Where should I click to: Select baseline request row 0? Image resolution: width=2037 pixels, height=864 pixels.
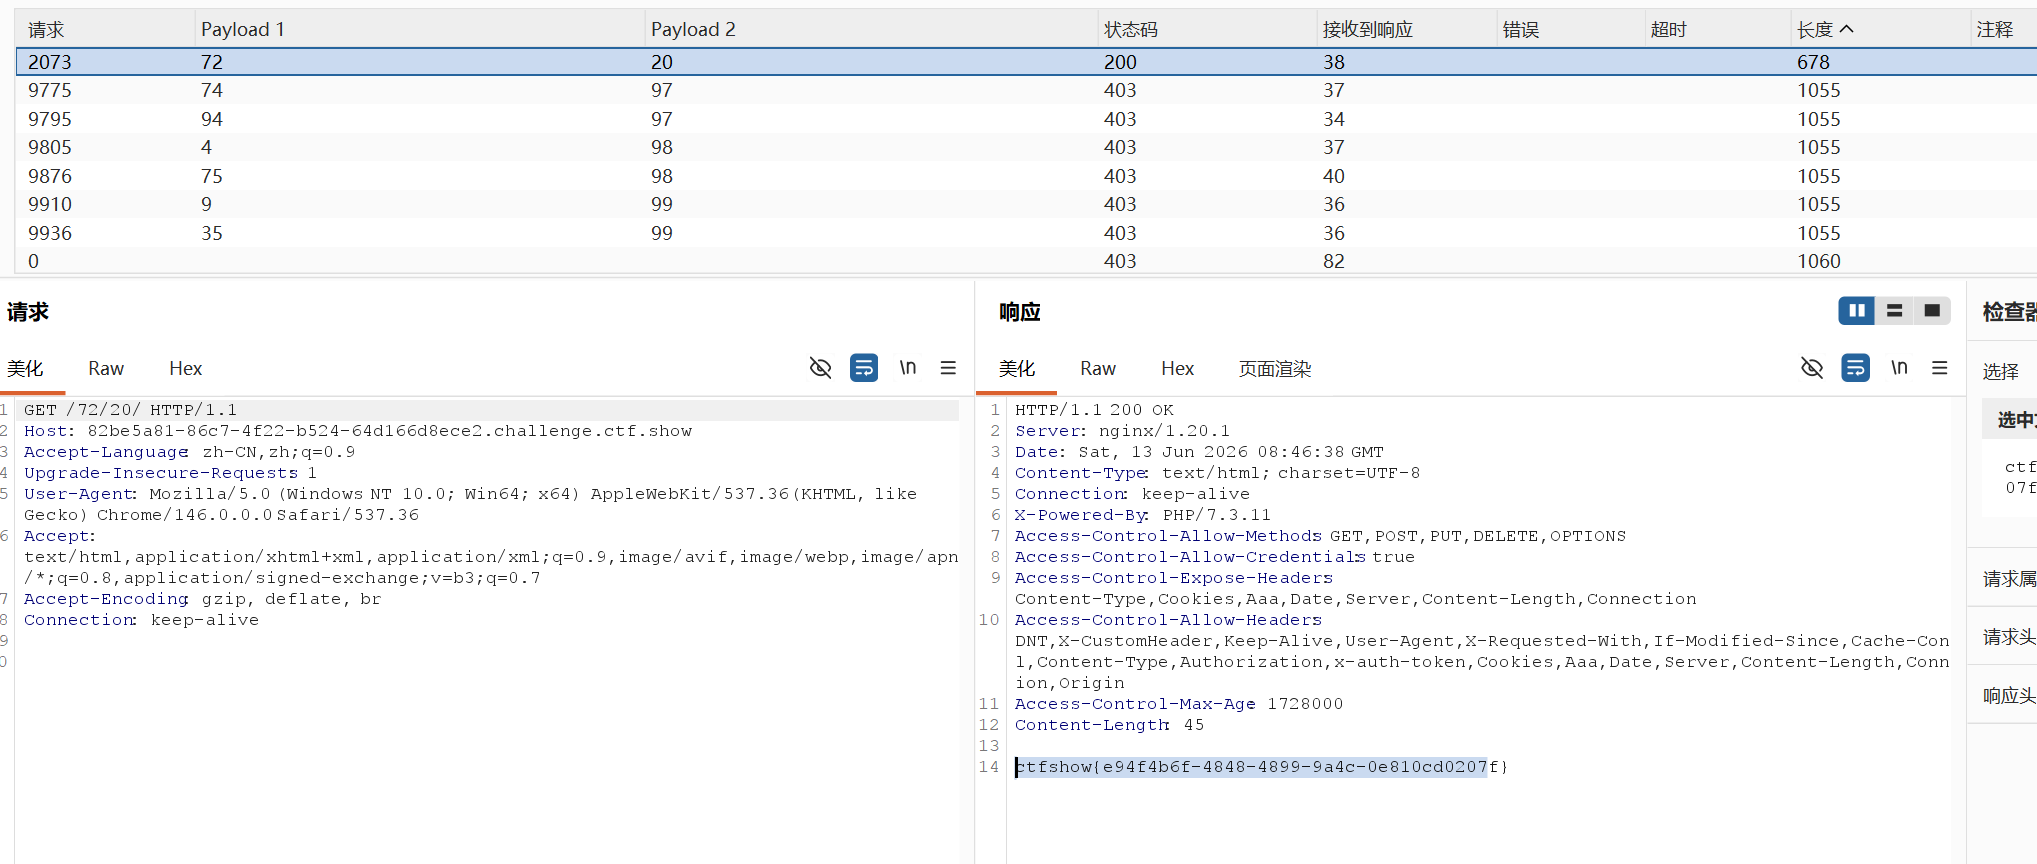tap(1026, 261)
